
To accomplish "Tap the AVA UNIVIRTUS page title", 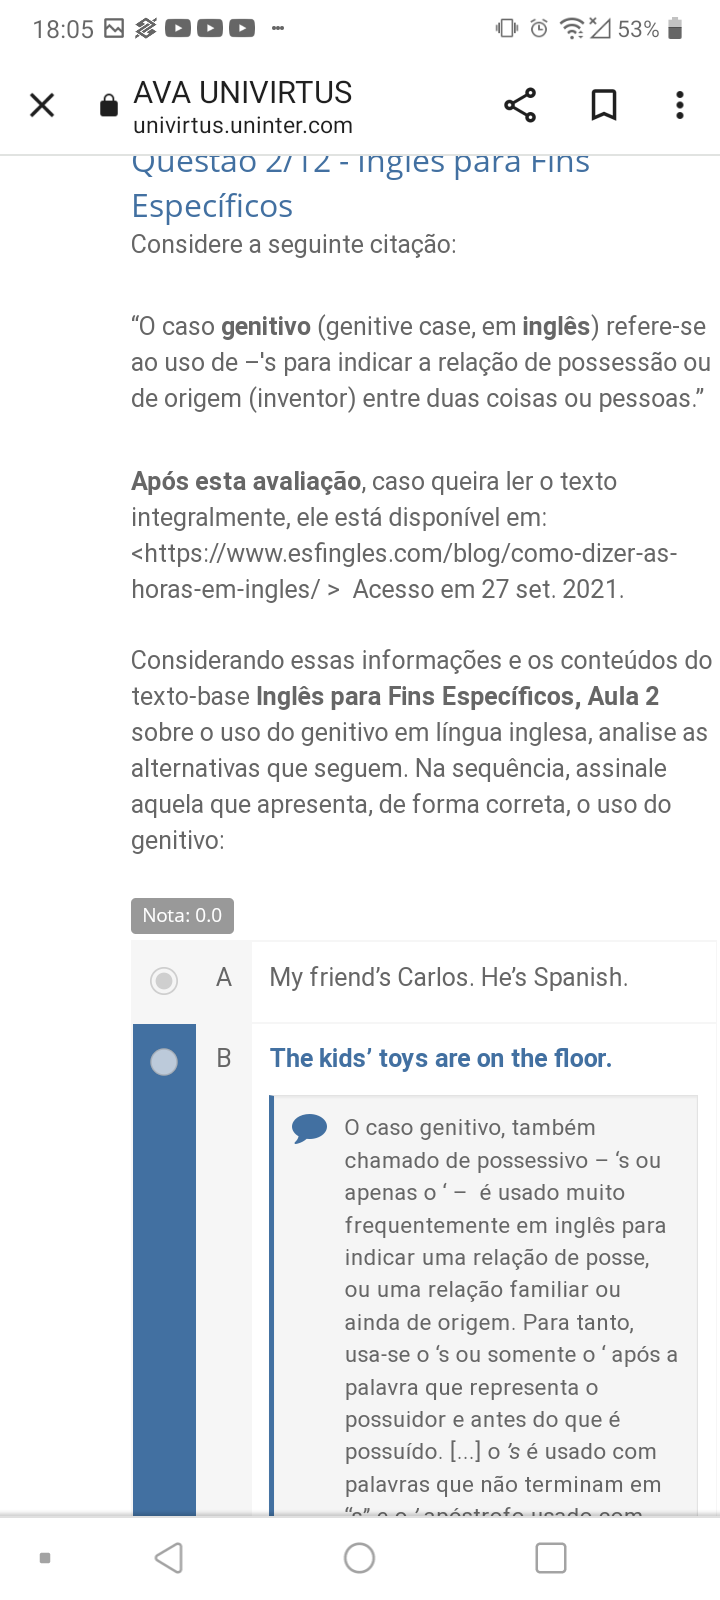I will click(x=243, y=93).
